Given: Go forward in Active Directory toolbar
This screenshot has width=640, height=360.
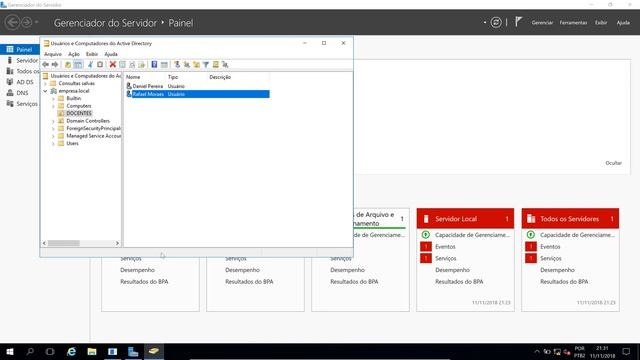Looking at the screenshot, I should (x=55, y=64).
